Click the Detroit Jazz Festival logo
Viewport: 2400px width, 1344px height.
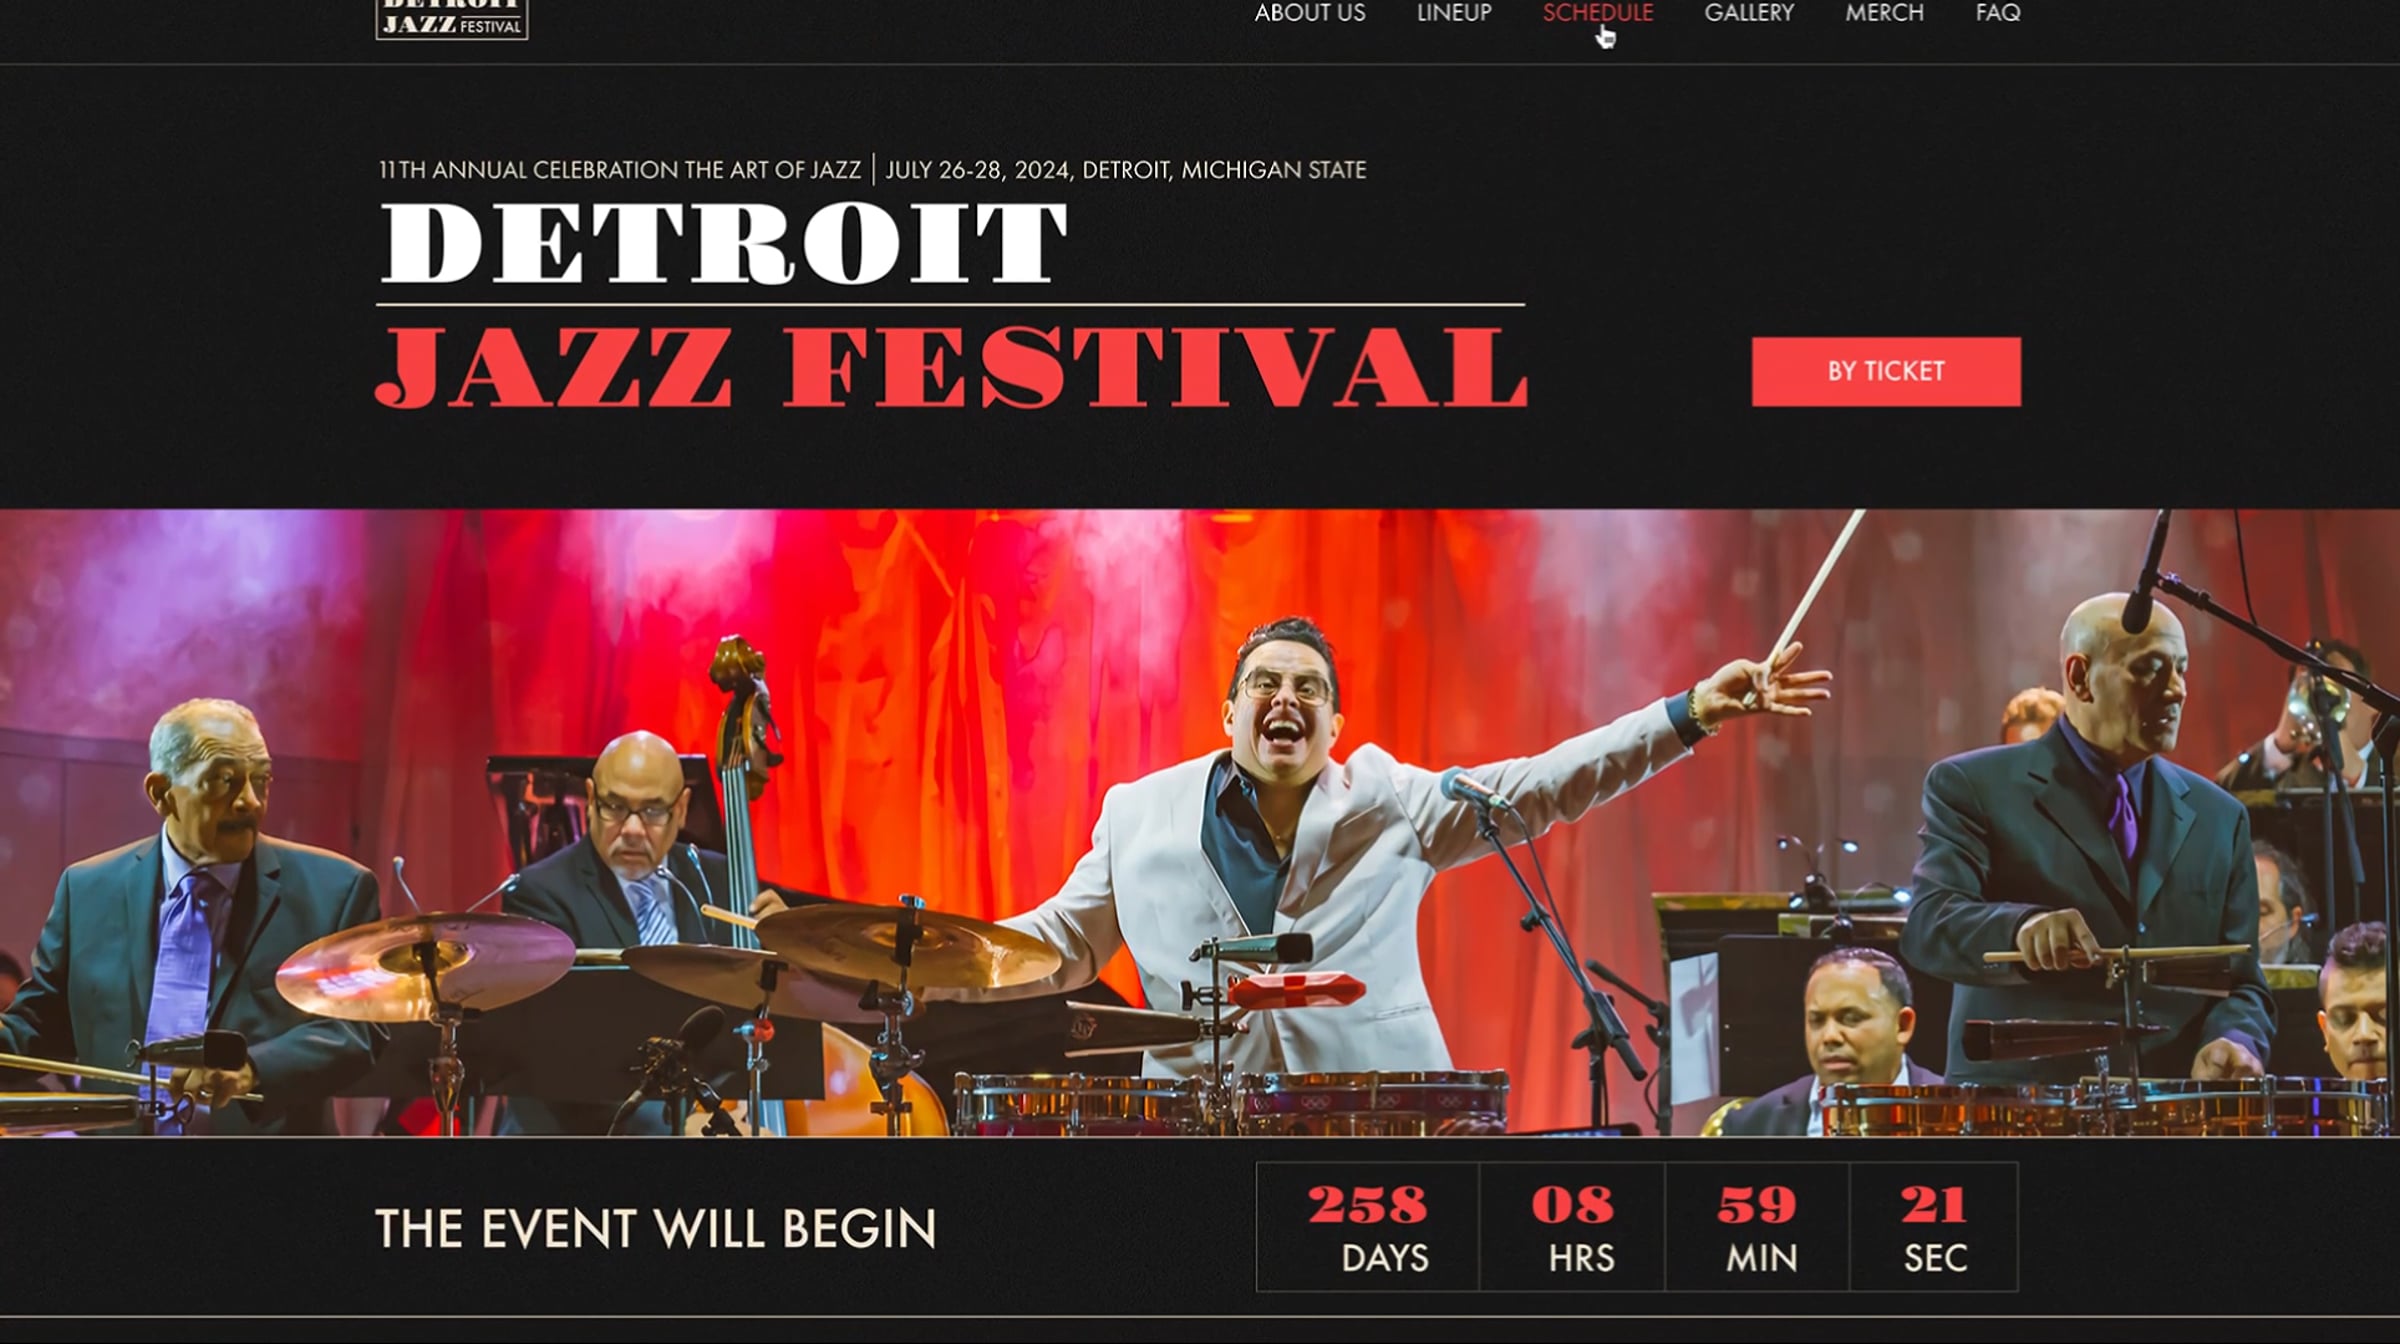point(452,19)
